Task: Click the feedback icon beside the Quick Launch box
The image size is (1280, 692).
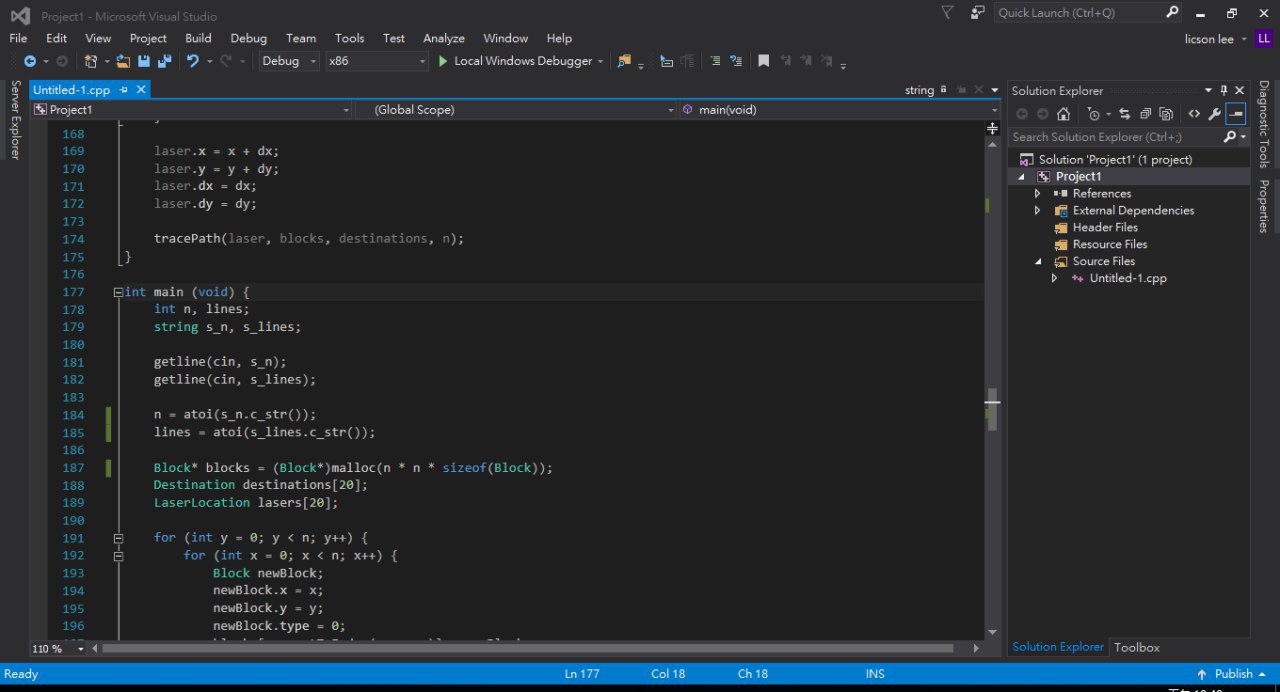Action: click(x=977, y=13)
